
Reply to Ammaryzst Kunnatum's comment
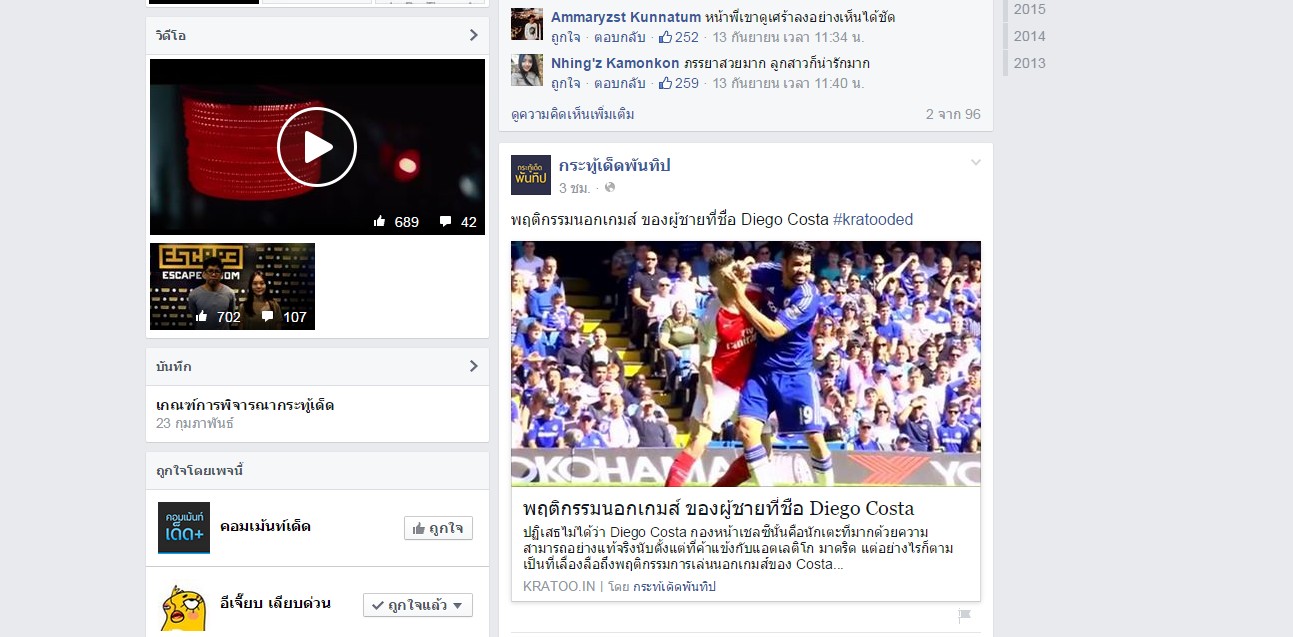click(622, 37)
